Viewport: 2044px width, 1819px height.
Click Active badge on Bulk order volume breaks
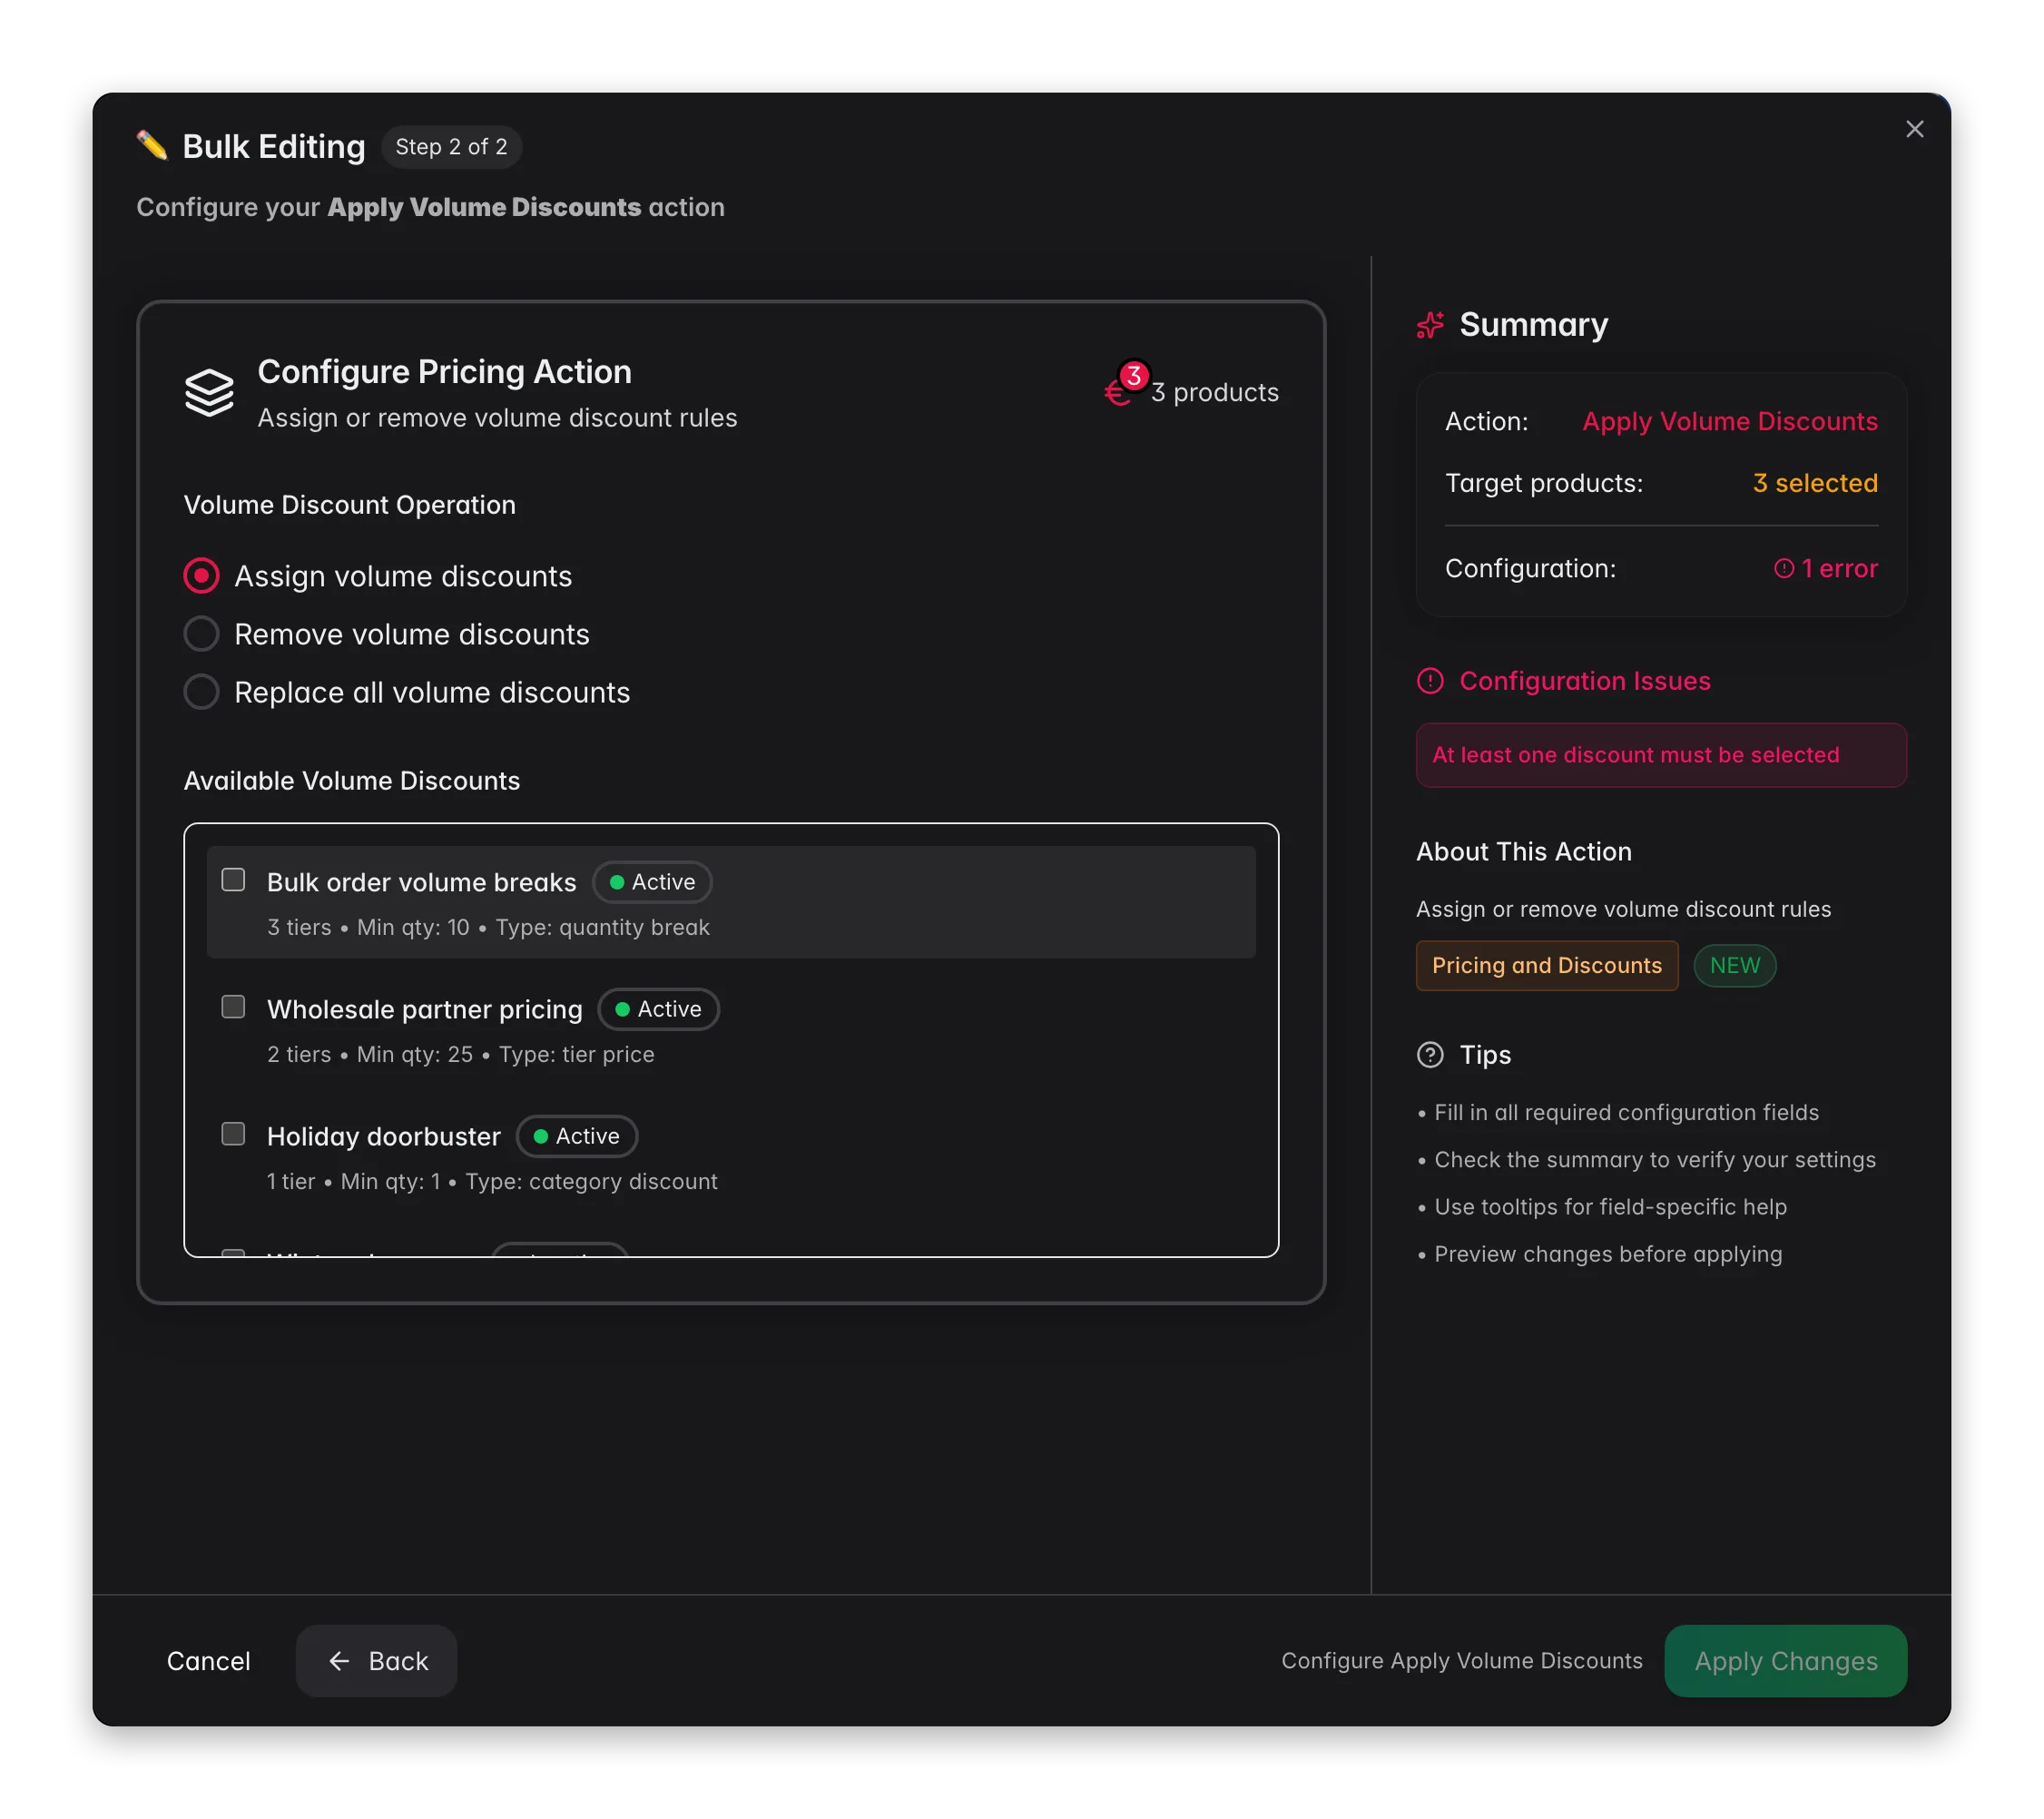(x=652, y=882)
